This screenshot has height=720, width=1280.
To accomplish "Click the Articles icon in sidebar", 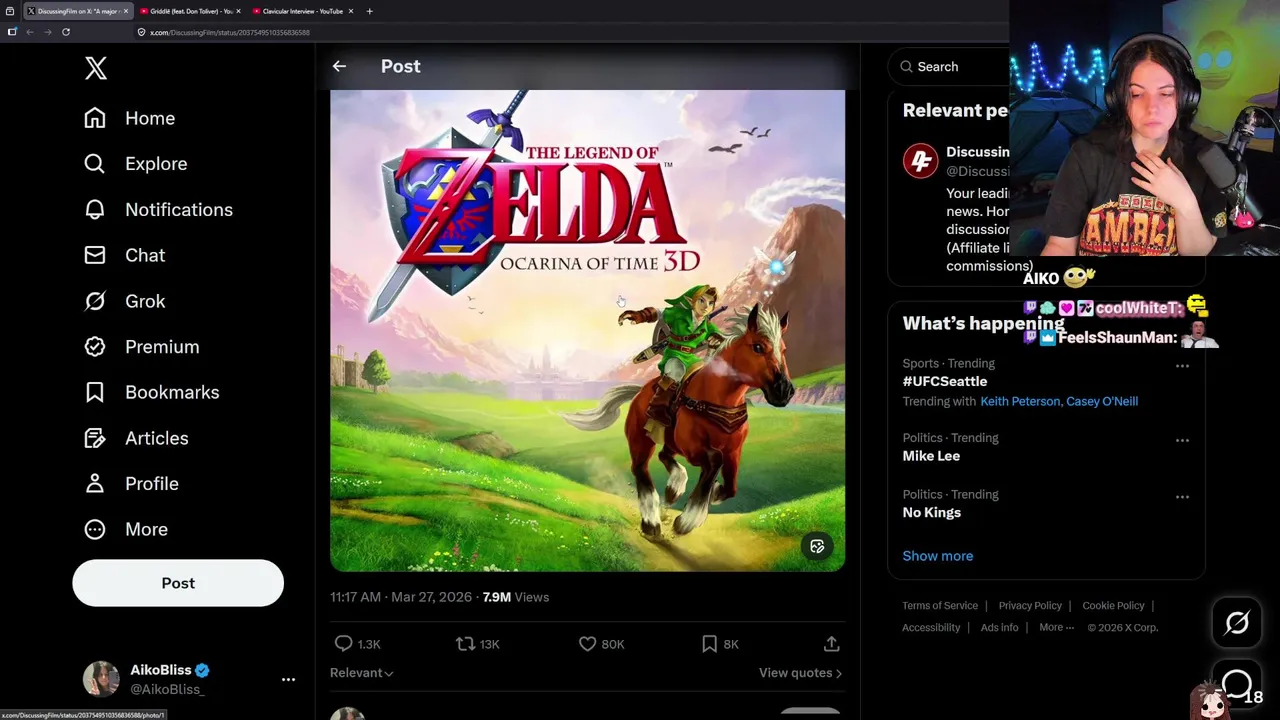I will pos(95,438).
